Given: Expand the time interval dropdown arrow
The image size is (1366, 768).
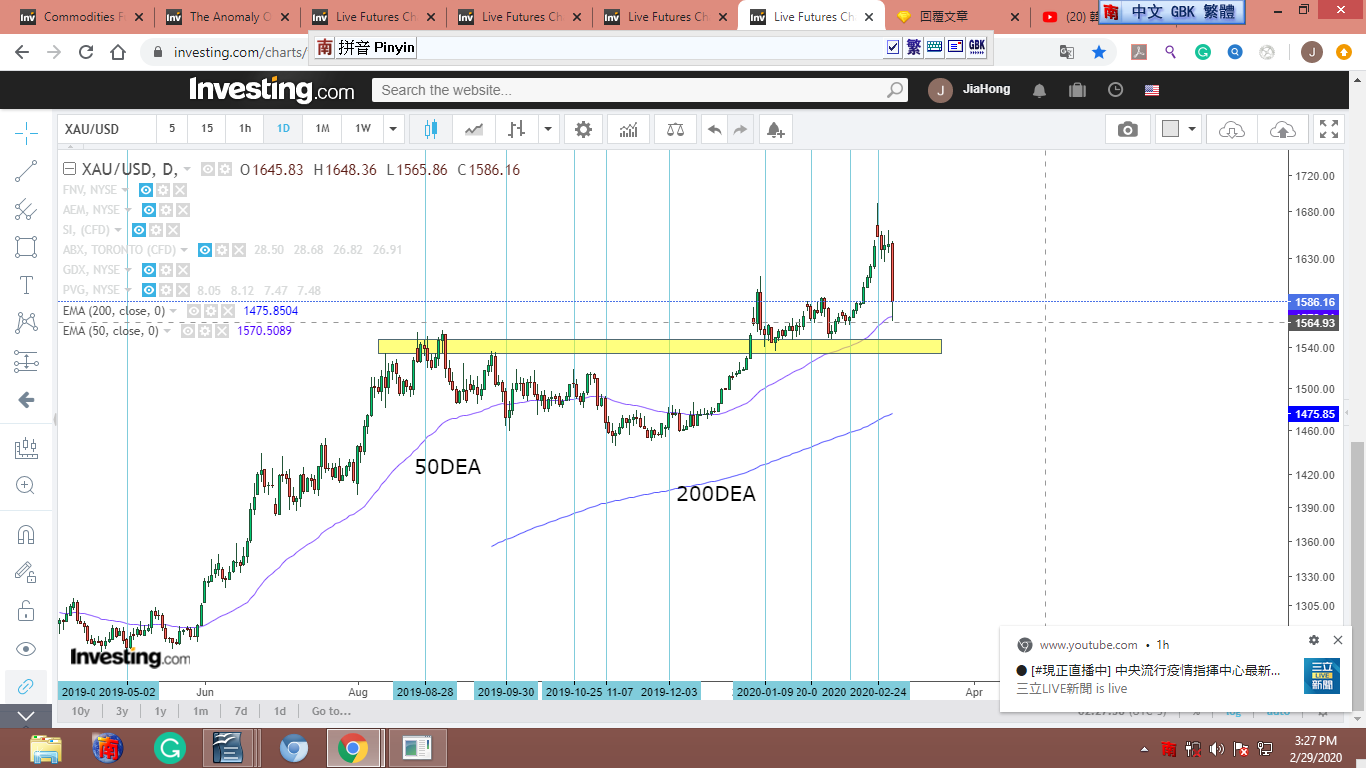Looking at the screenshot, I should click(394, 129).
